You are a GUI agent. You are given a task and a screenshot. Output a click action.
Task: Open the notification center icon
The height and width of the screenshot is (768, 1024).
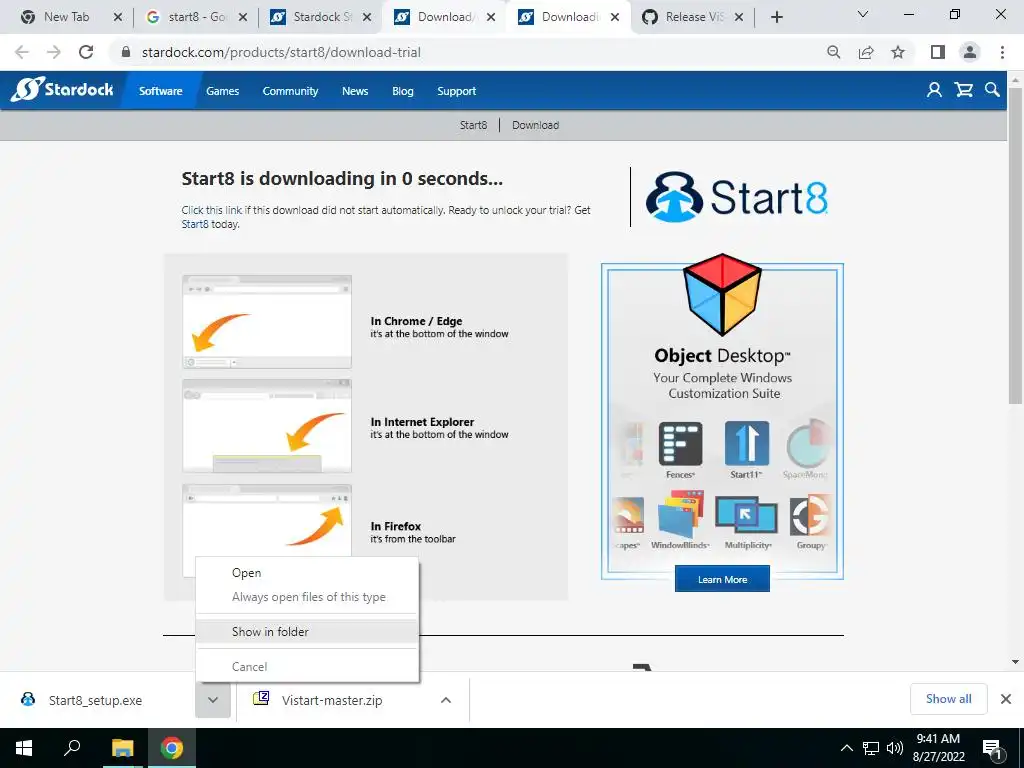993,748
